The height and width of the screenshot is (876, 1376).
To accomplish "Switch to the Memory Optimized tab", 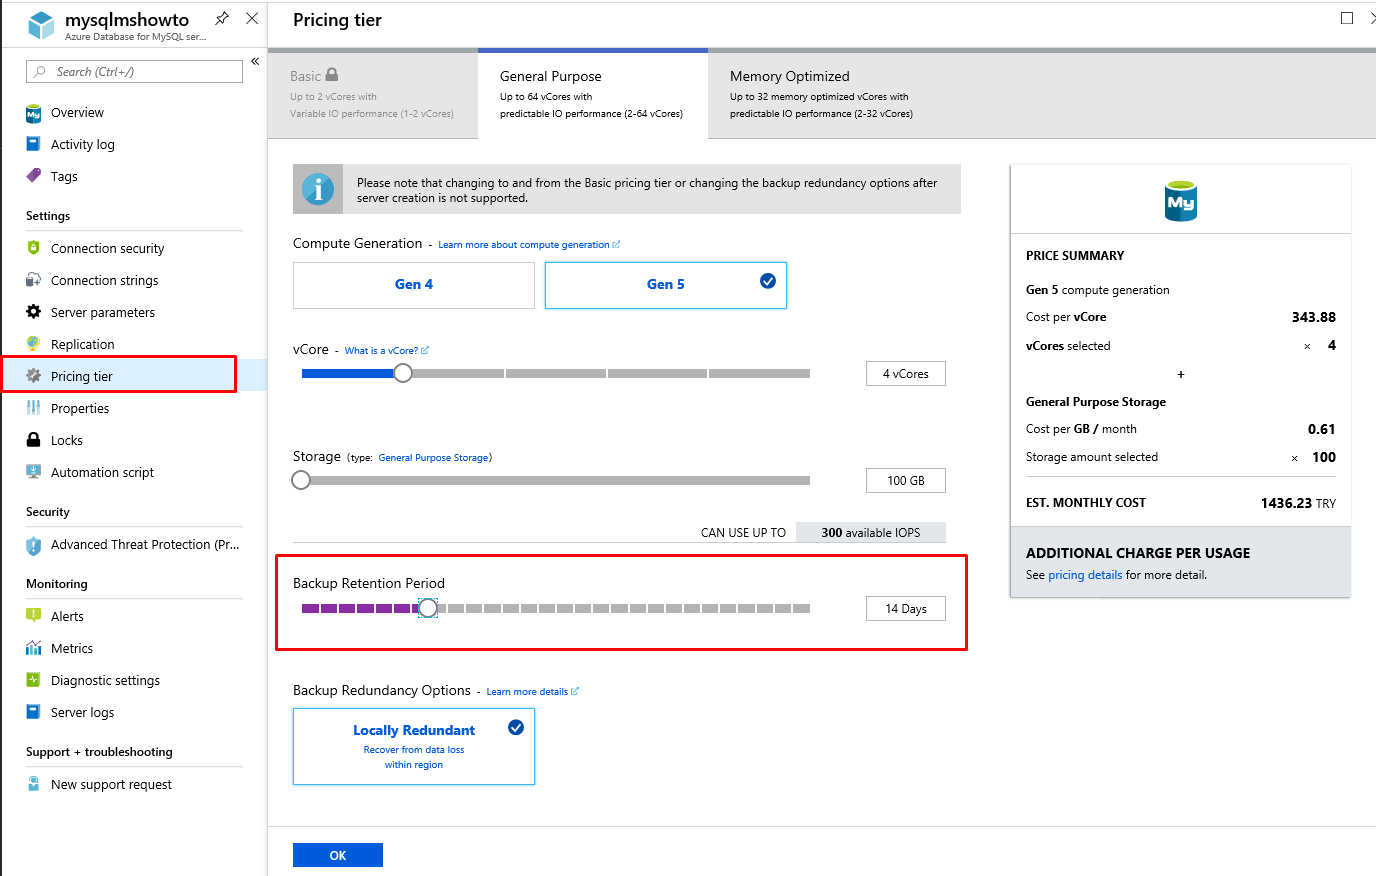I will (822, 94).
